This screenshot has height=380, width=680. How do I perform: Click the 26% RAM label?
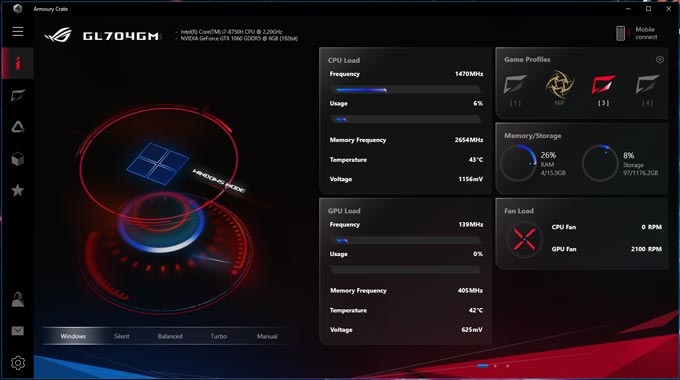[548, 155]
